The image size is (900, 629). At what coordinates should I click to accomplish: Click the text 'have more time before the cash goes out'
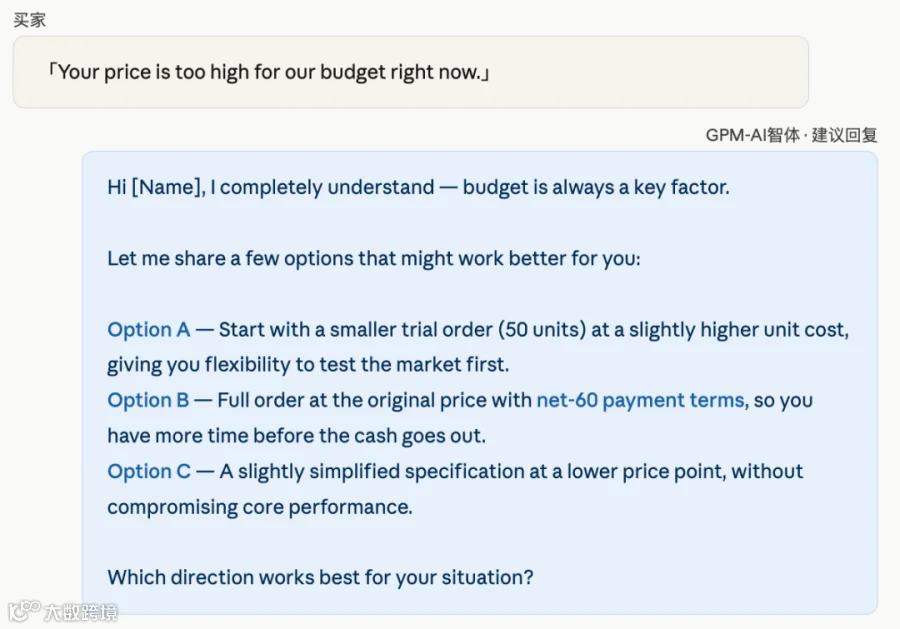pos(296,436)
